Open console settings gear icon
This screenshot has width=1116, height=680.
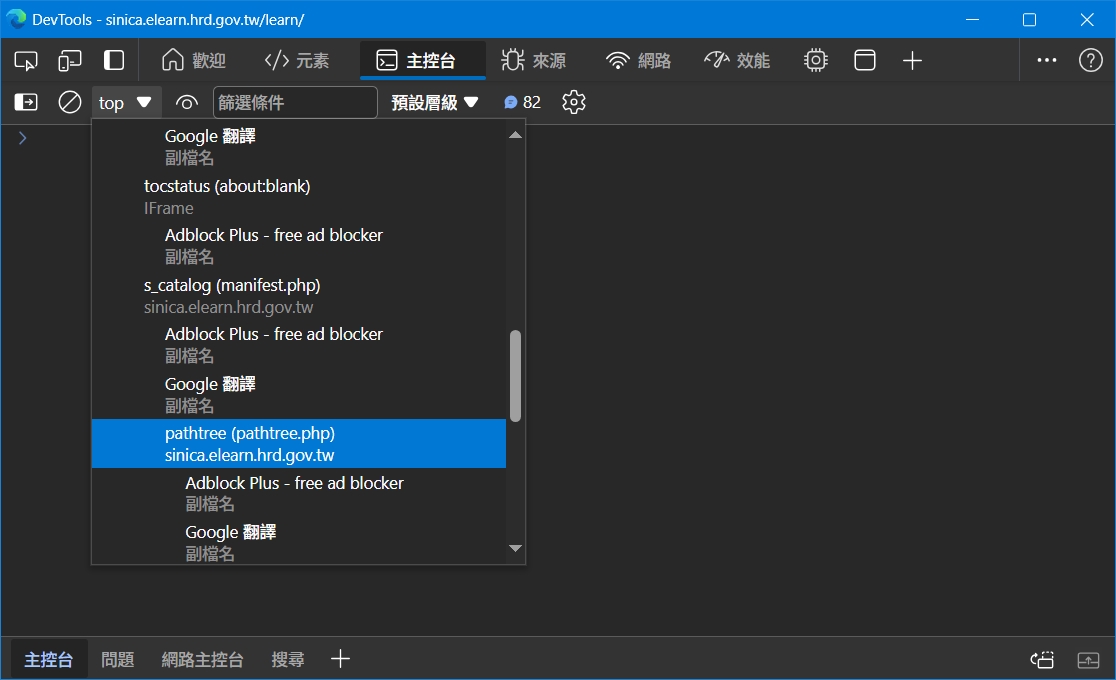coord(574,103)
